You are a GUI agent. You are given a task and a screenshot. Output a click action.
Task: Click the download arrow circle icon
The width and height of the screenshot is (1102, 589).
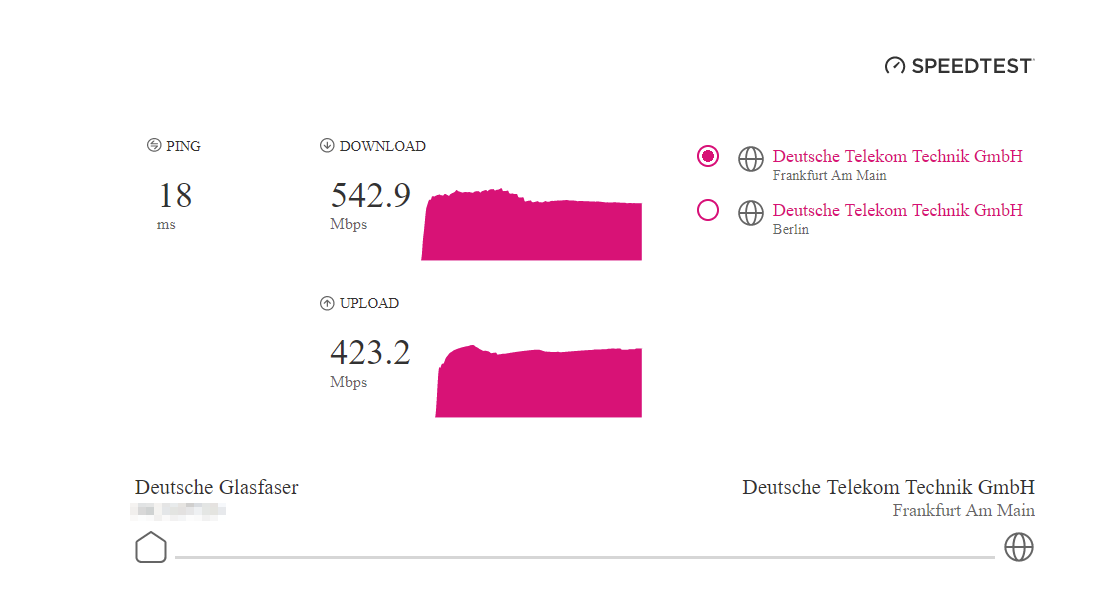(x=327, y=145)
